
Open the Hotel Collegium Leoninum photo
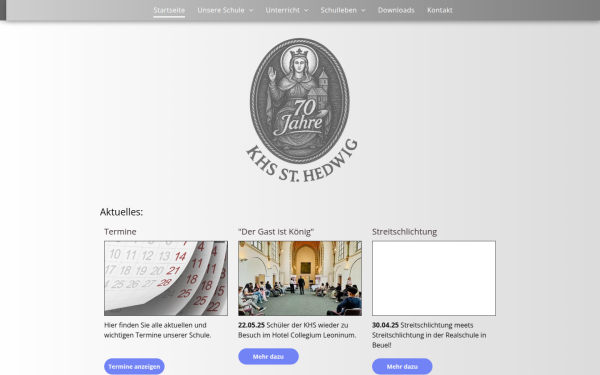click(x=300, y=278)
